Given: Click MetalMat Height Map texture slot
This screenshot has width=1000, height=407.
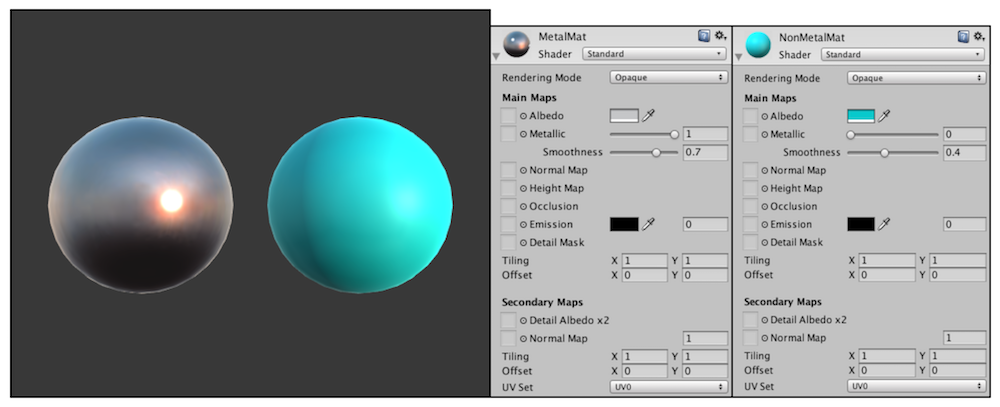Looking at the screenshot, I should (x=508, y=188).
